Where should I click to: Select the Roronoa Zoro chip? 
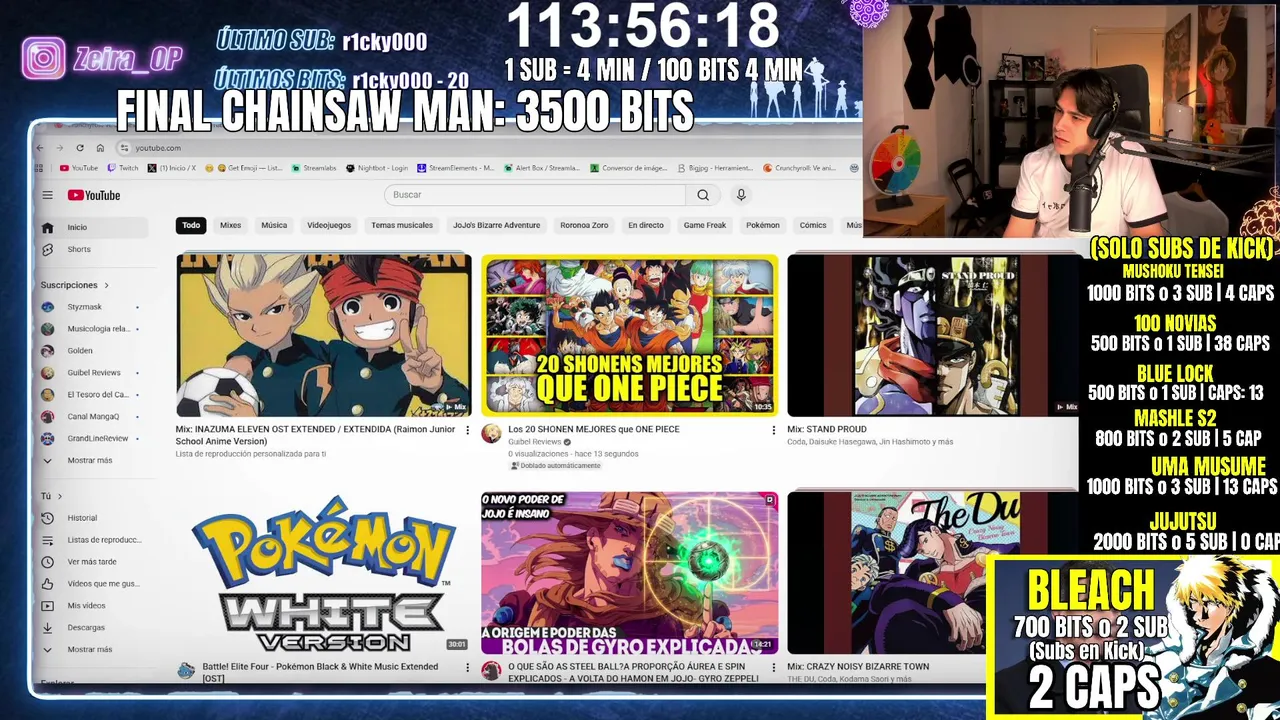584,225
